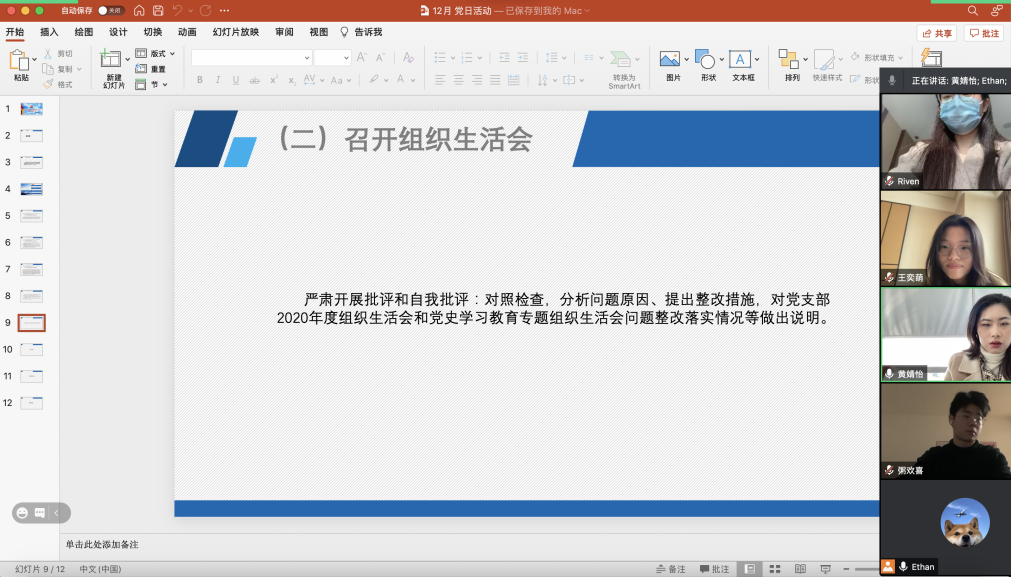Toggle comments pane with status bar 批注
Image resolution: width=1011 pixels, height=577 pixels.
click(x=714, y=569)
